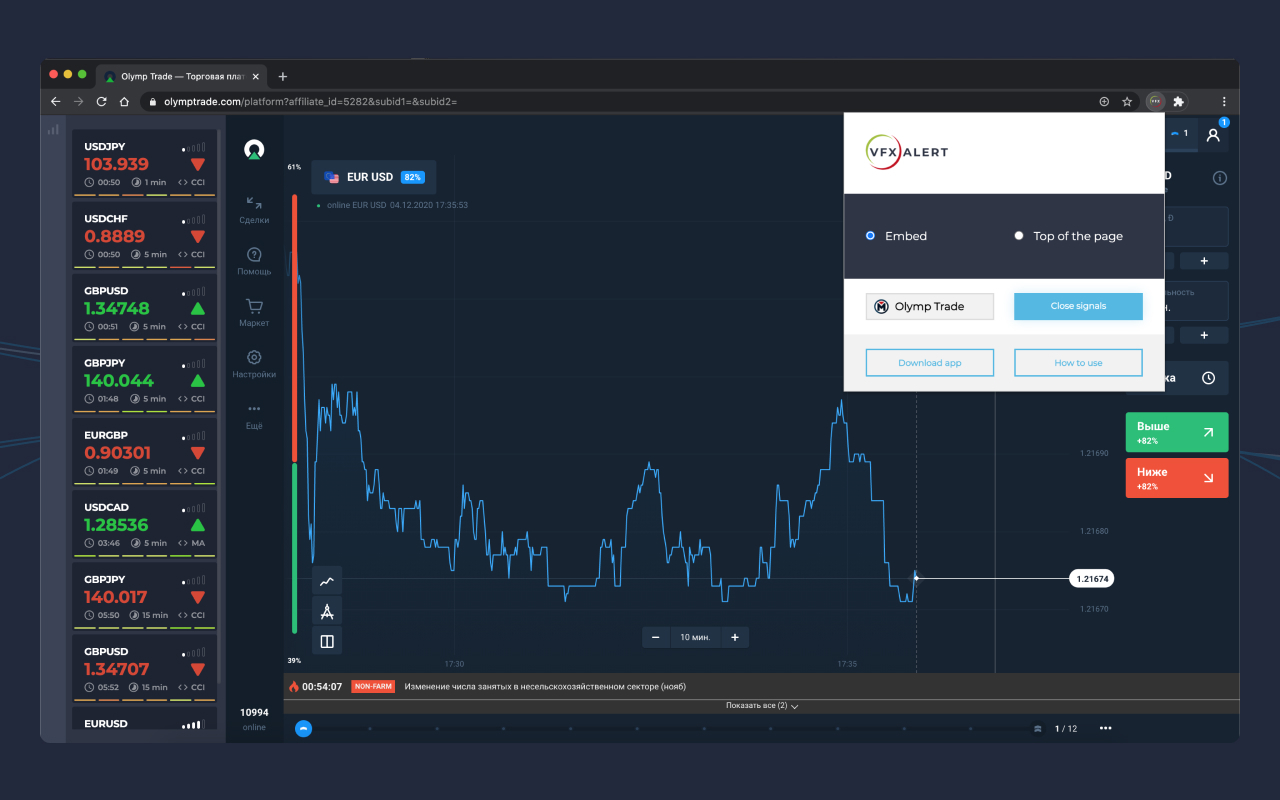1280x800 pixels.
Task: Switch the chart layout split-view icon
Action: (327, 641)
